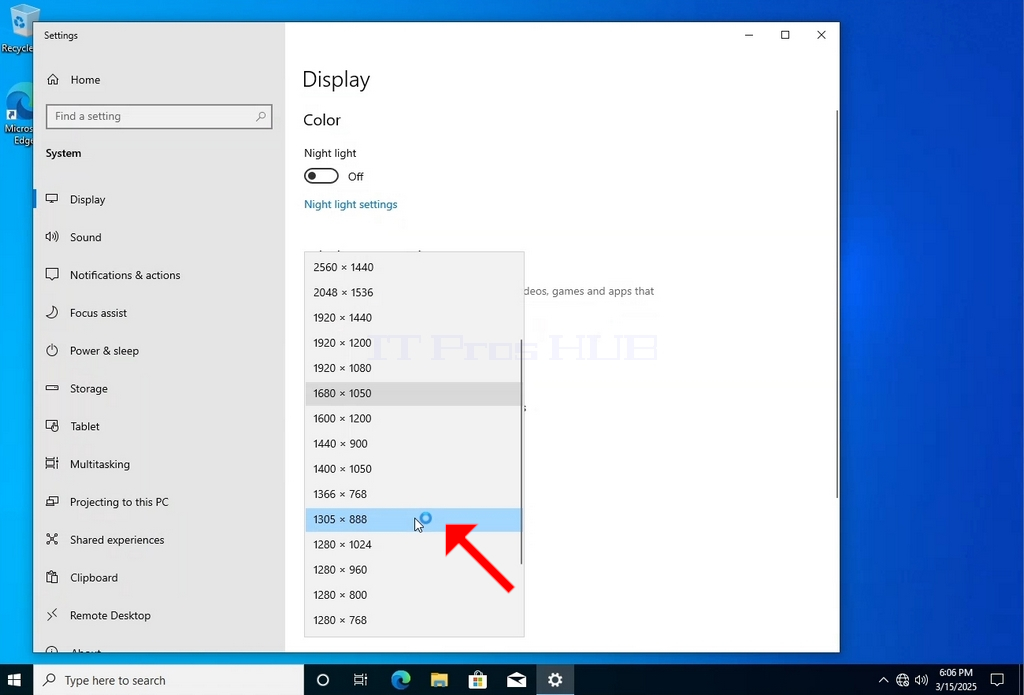Focus the Find a setting search box
Image resolution: width=1024 pixels, height=695 pixels.
159,116
